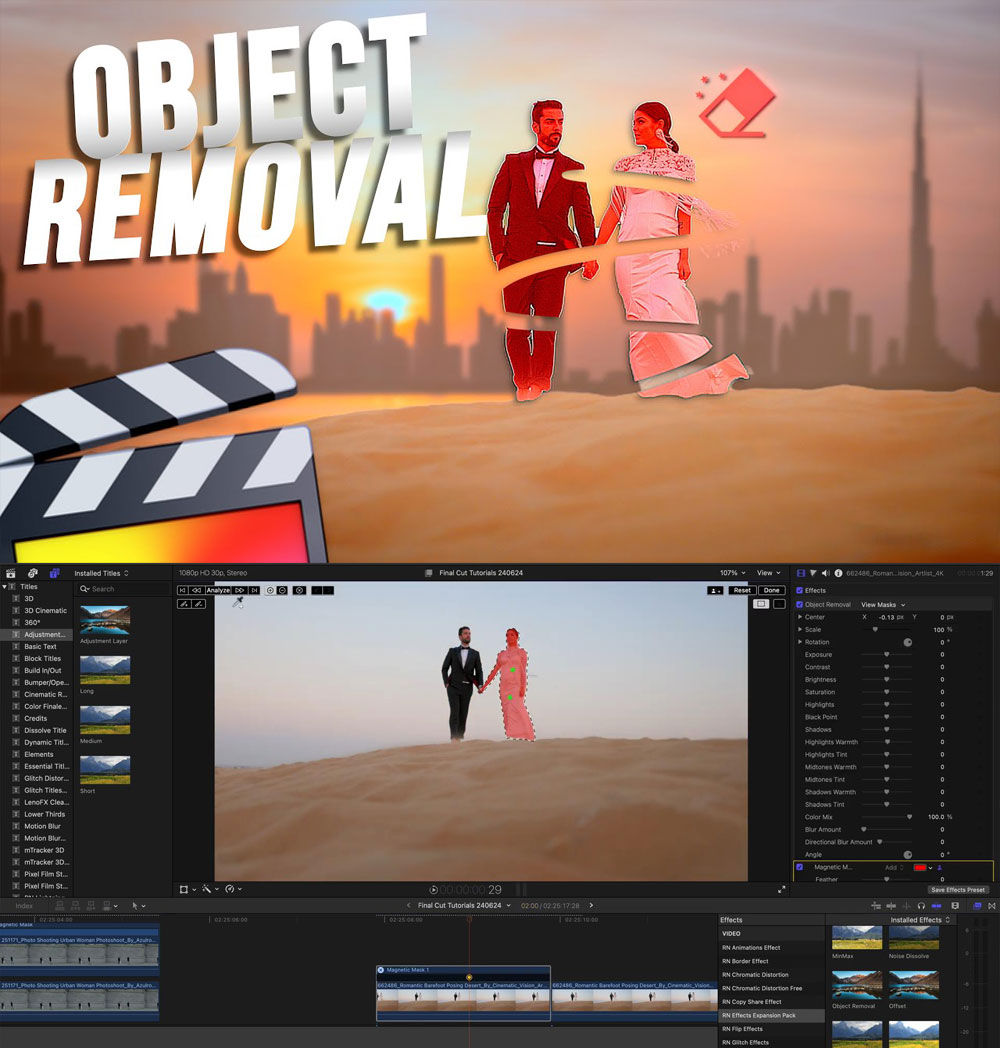The height and width of the screenshot is (1048, 1000).
Task: Jump to last frame in mask toolbar
Action: [254, 590]
